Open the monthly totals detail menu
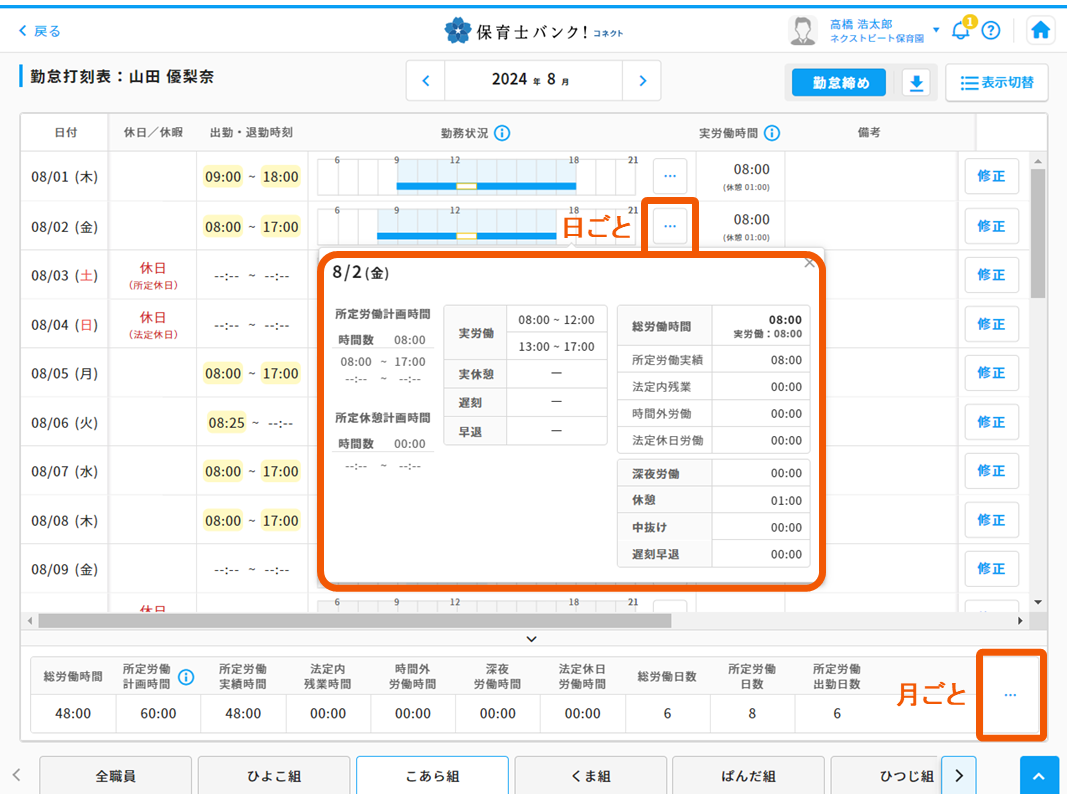Screen dimensions: 1067x800 tap(1011, 694)
